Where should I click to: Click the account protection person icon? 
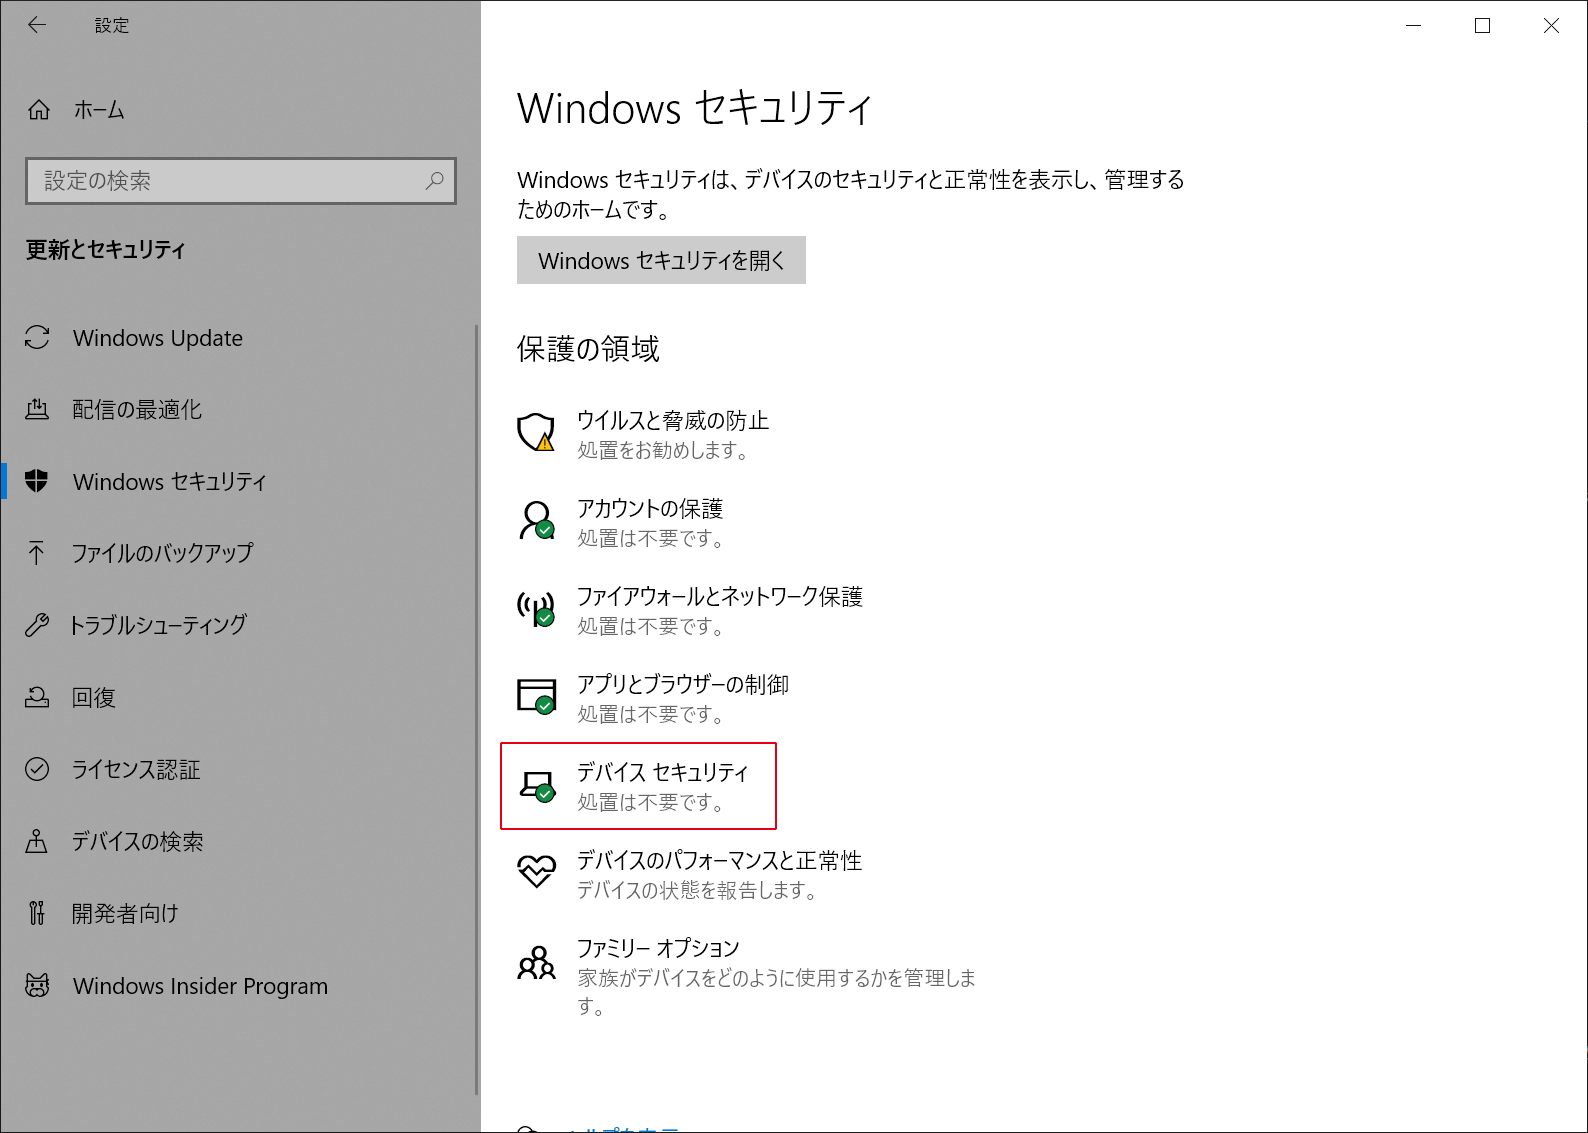coord(536,521)
